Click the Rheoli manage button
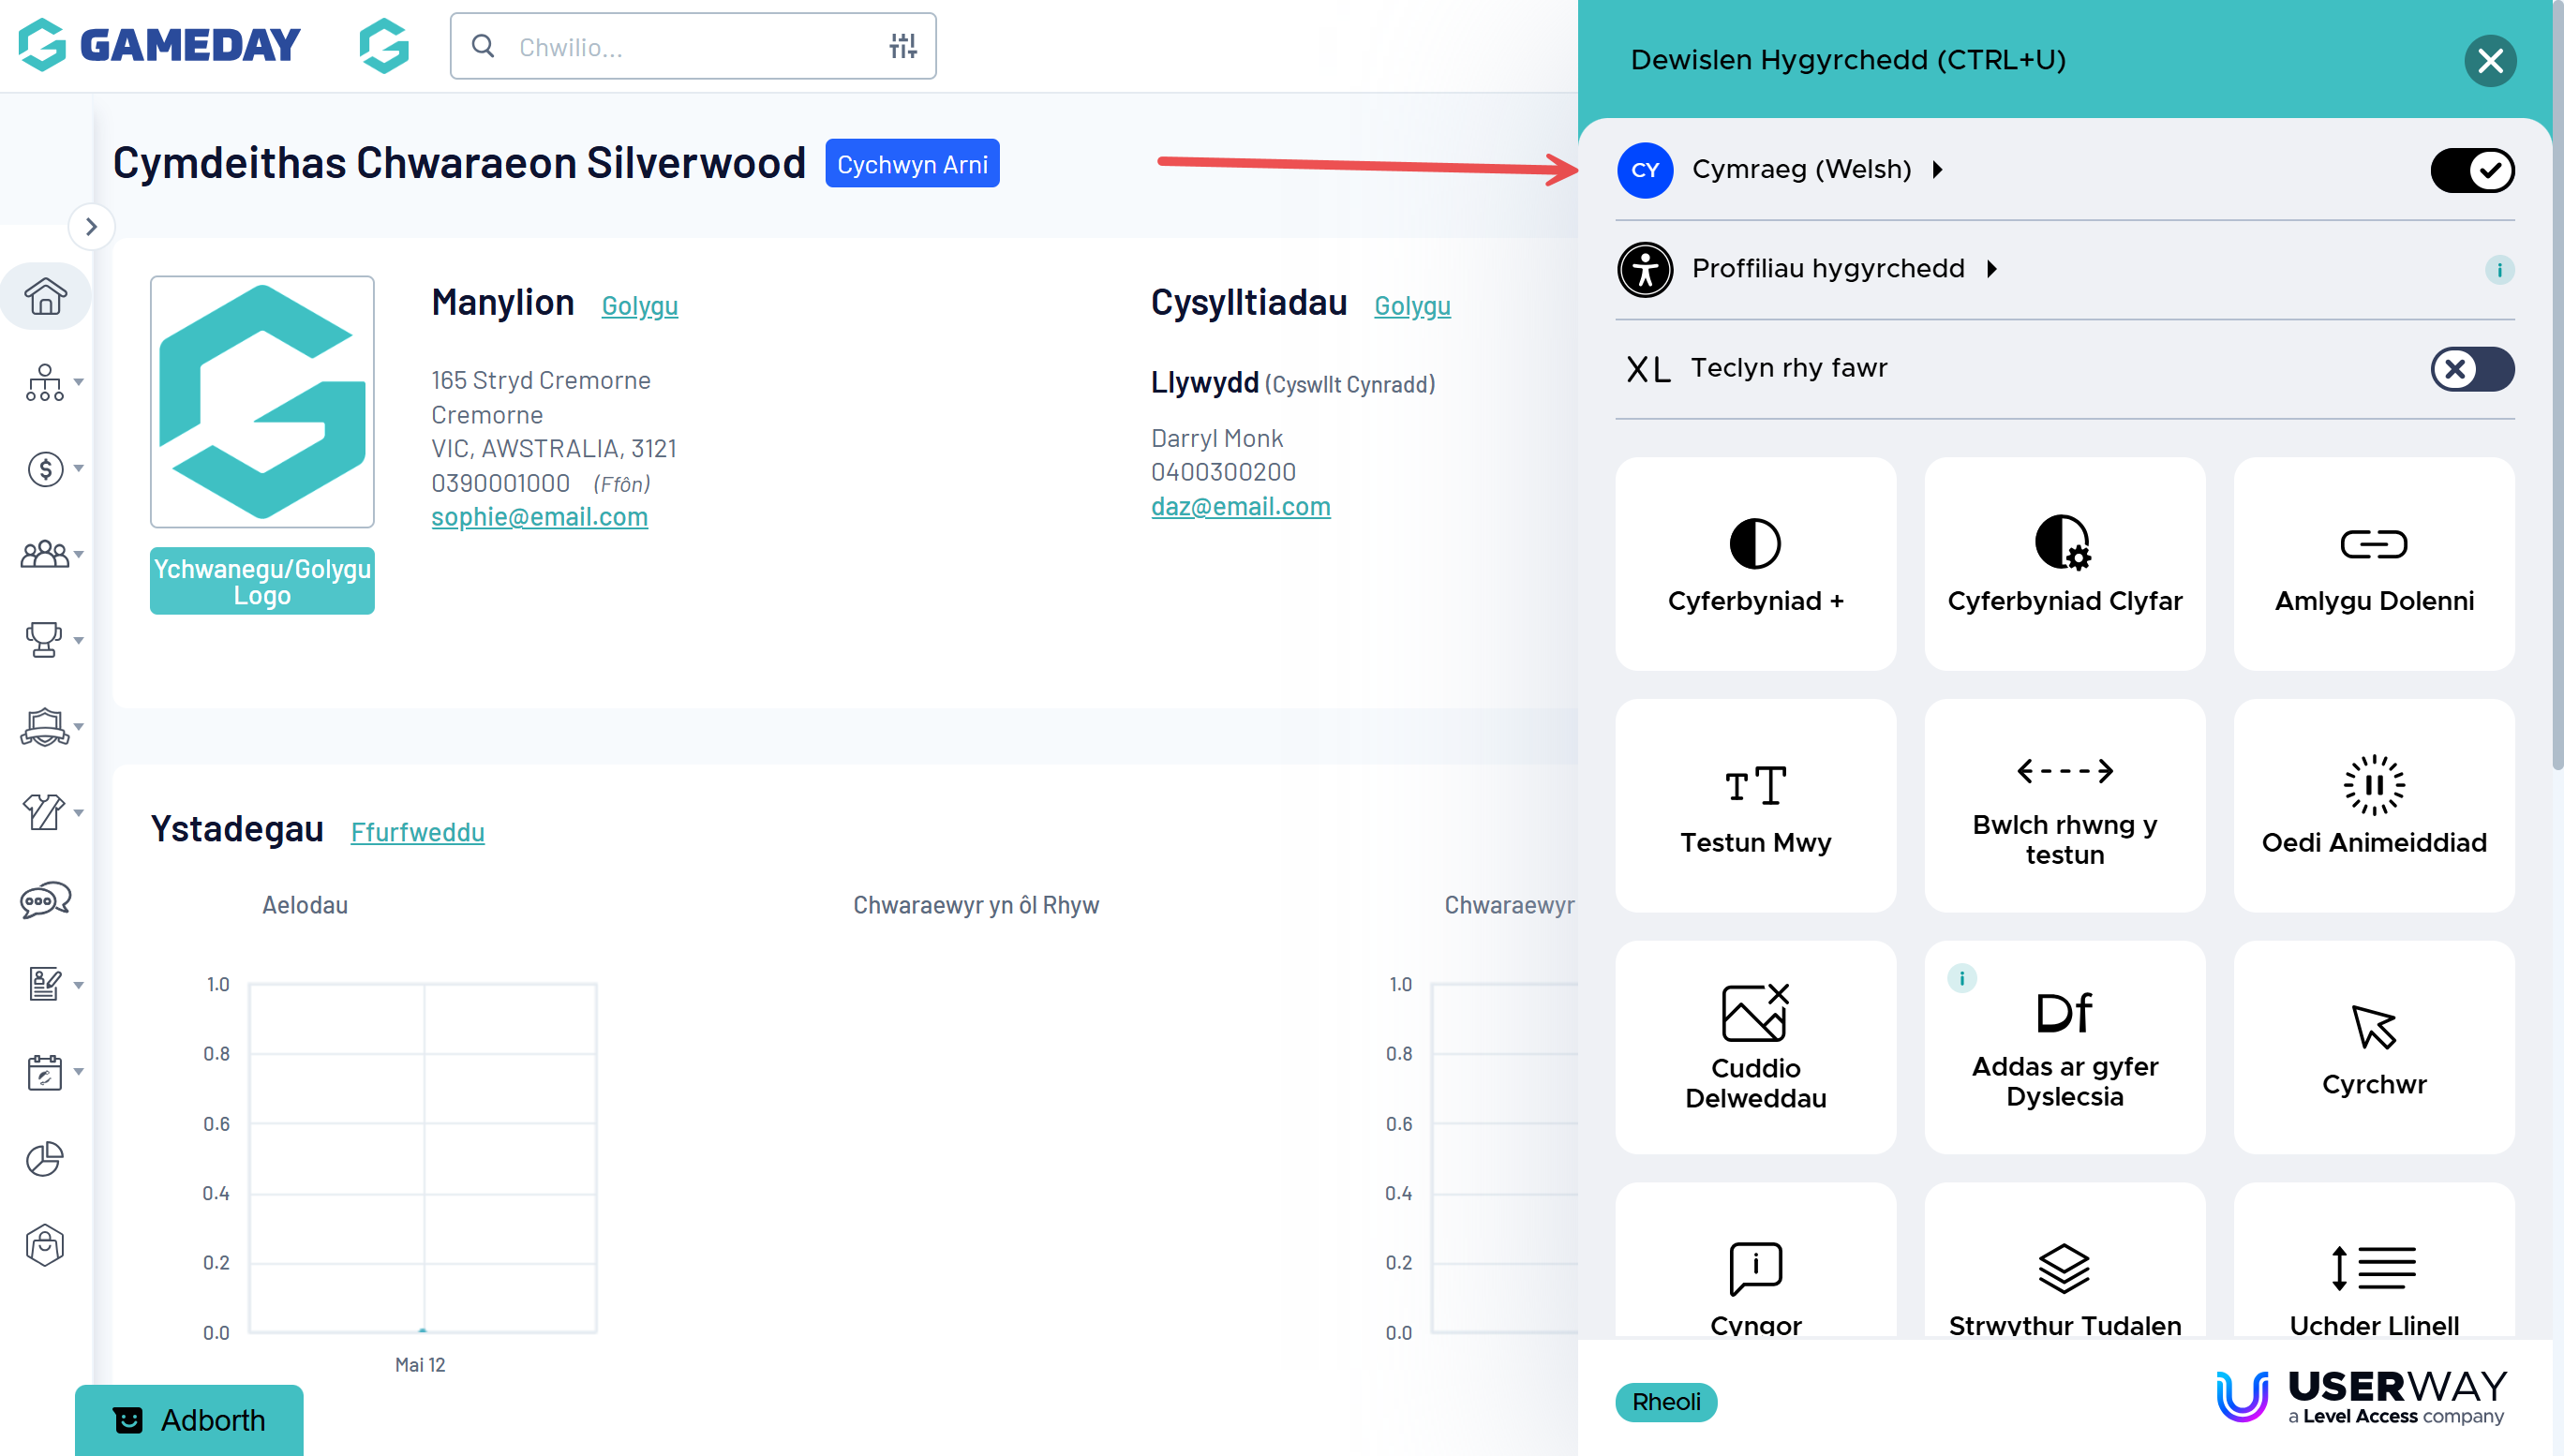The image size is (2564, 1456). pos(1665,1401)
